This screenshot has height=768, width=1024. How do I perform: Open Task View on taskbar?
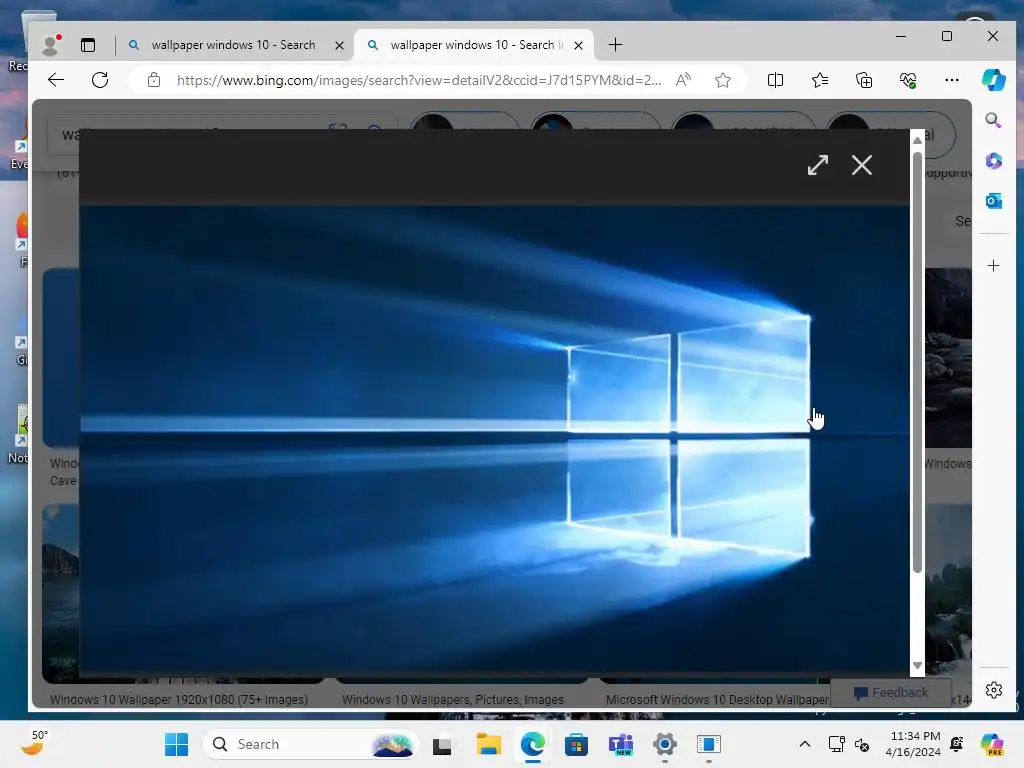[442, 745]
